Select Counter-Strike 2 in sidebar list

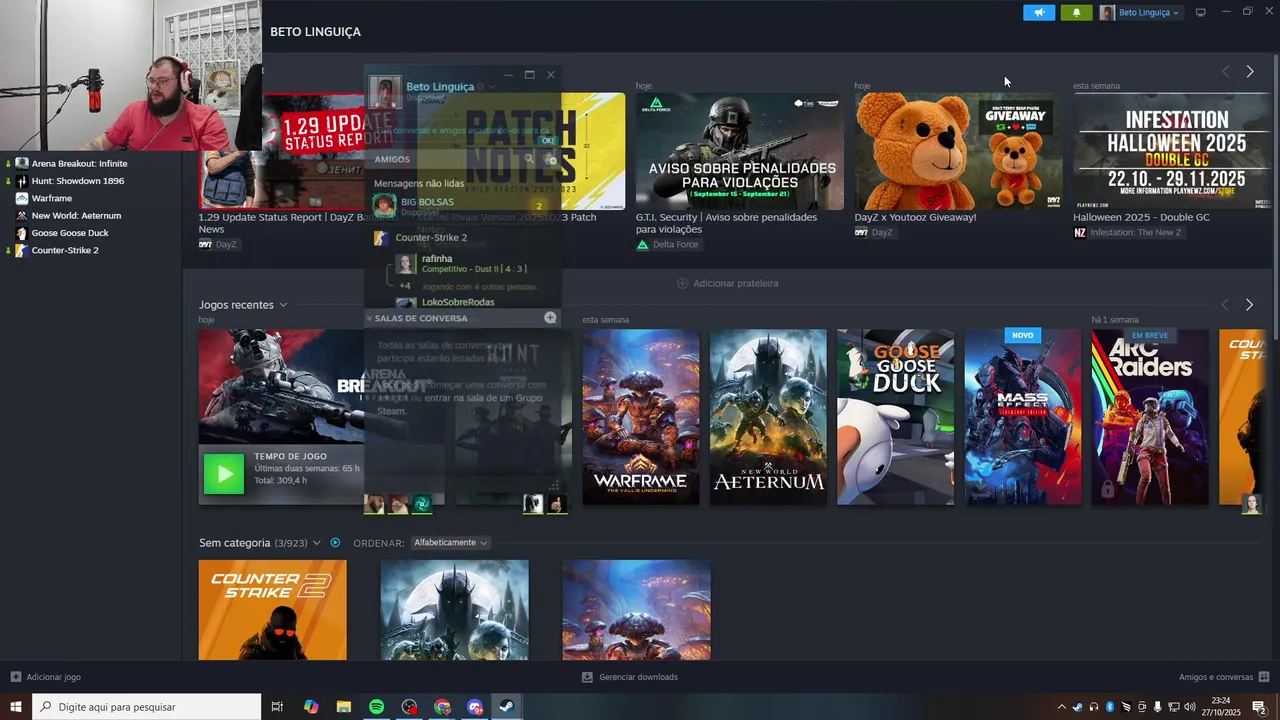[65, 250]
